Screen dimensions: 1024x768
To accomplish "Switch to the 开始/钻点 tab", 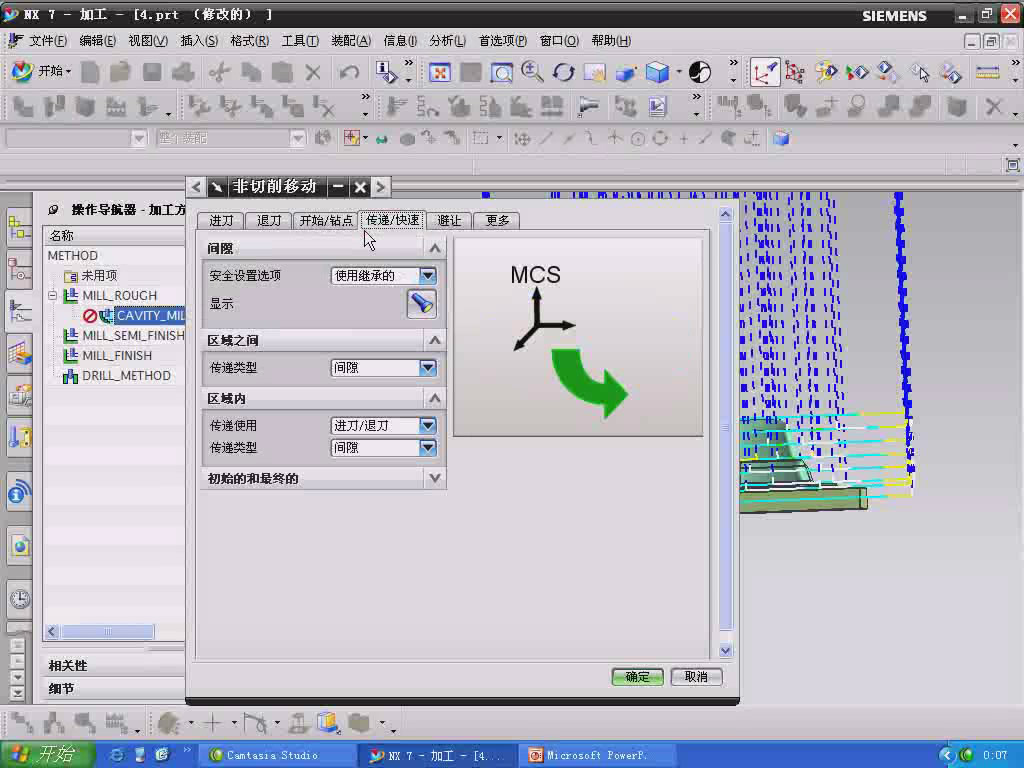I will (x=326, y=221).
